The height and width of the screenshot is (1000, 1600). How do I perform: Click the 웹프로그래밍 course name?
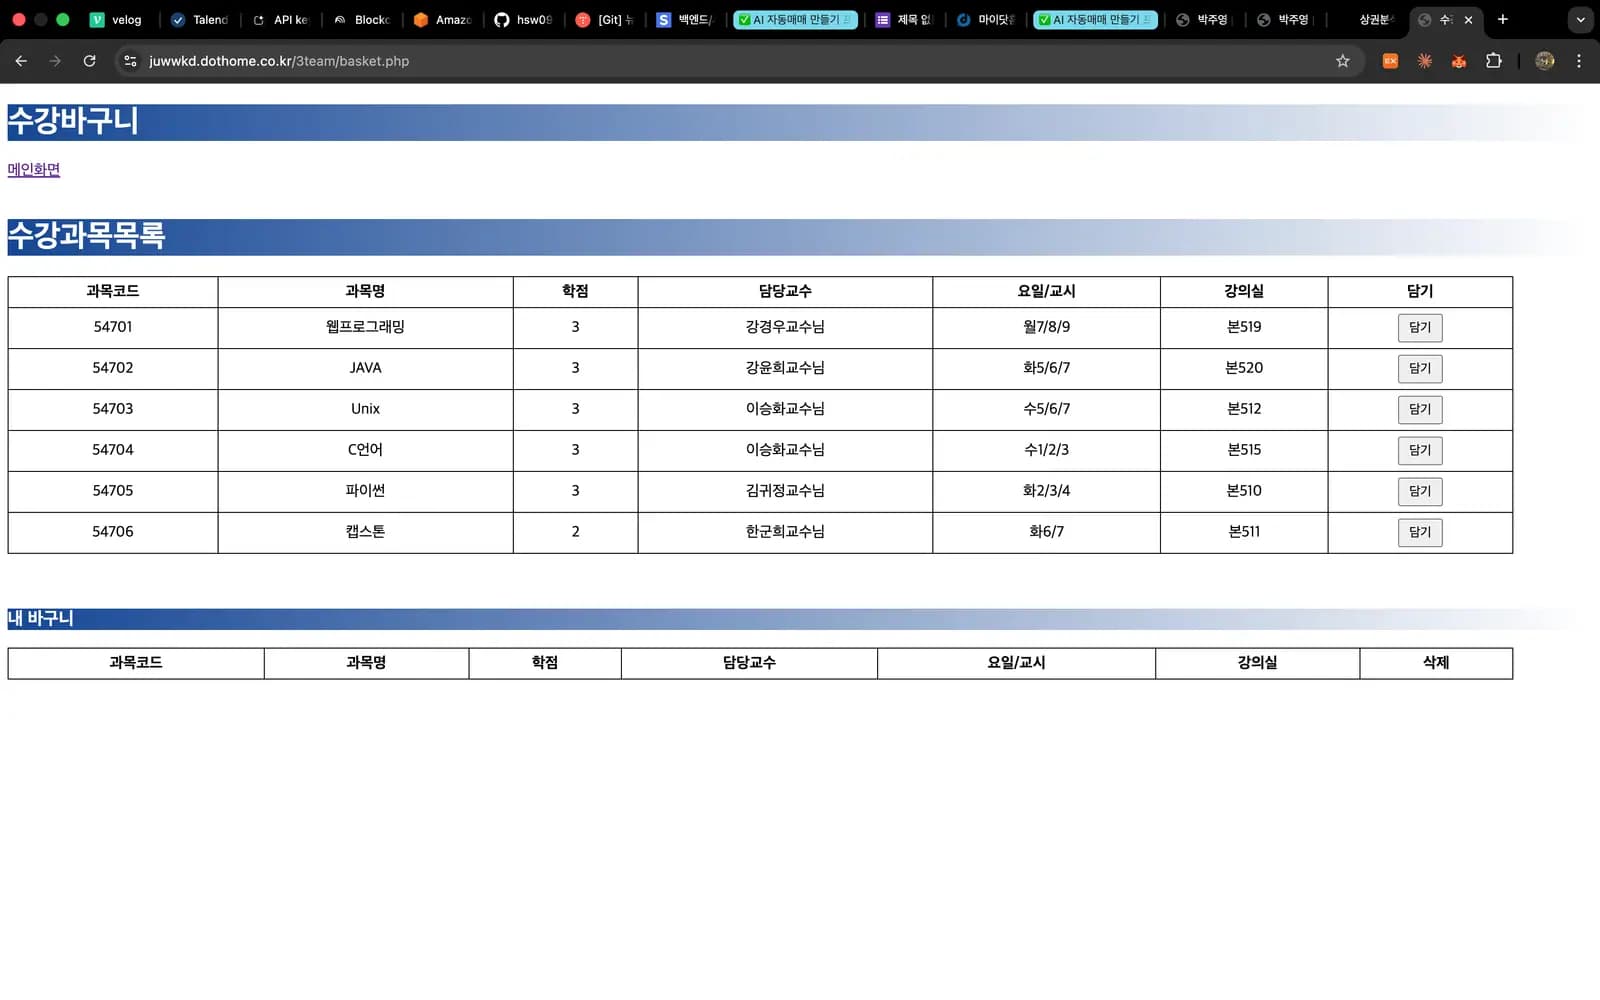[365, 327]
